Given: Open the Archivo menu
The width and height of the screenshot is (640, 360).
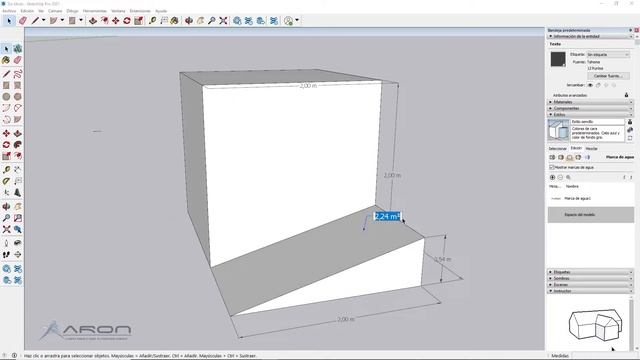Looking at the screenshot, I should [x=9, y=11].
